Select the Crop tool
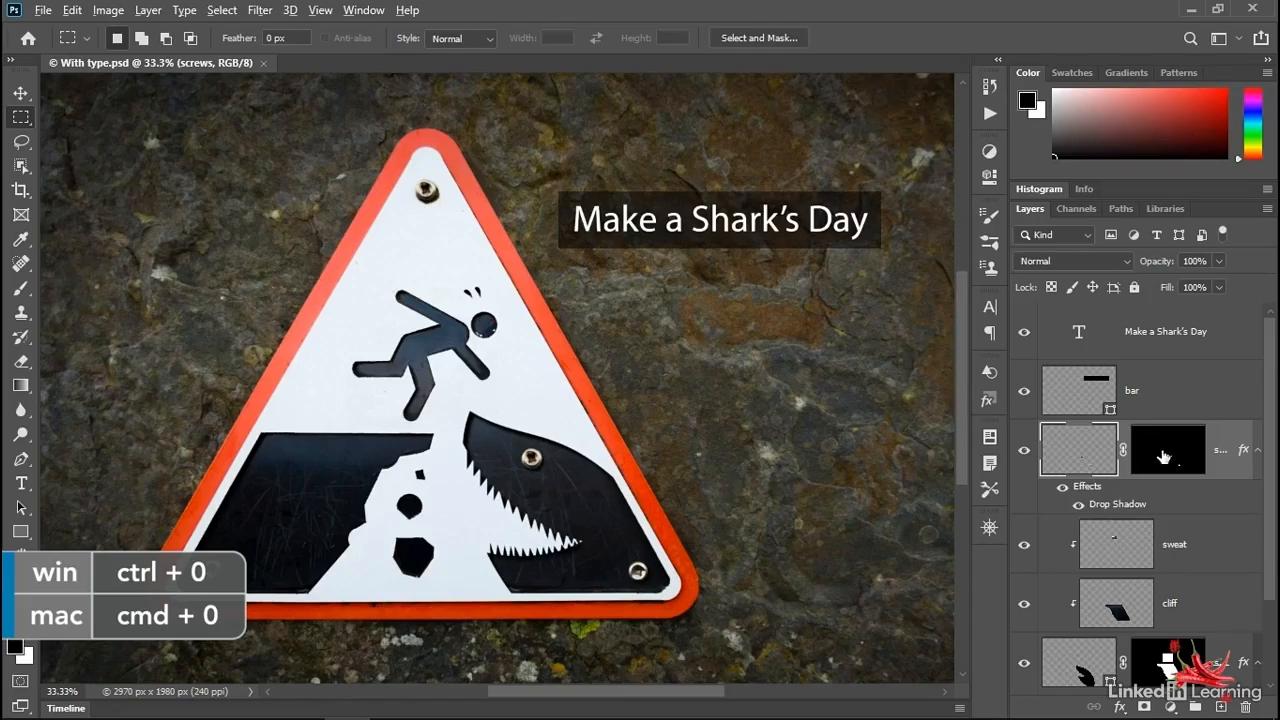Image resolution: width=1280 pixels, height=720 pixels. point(21,190)
